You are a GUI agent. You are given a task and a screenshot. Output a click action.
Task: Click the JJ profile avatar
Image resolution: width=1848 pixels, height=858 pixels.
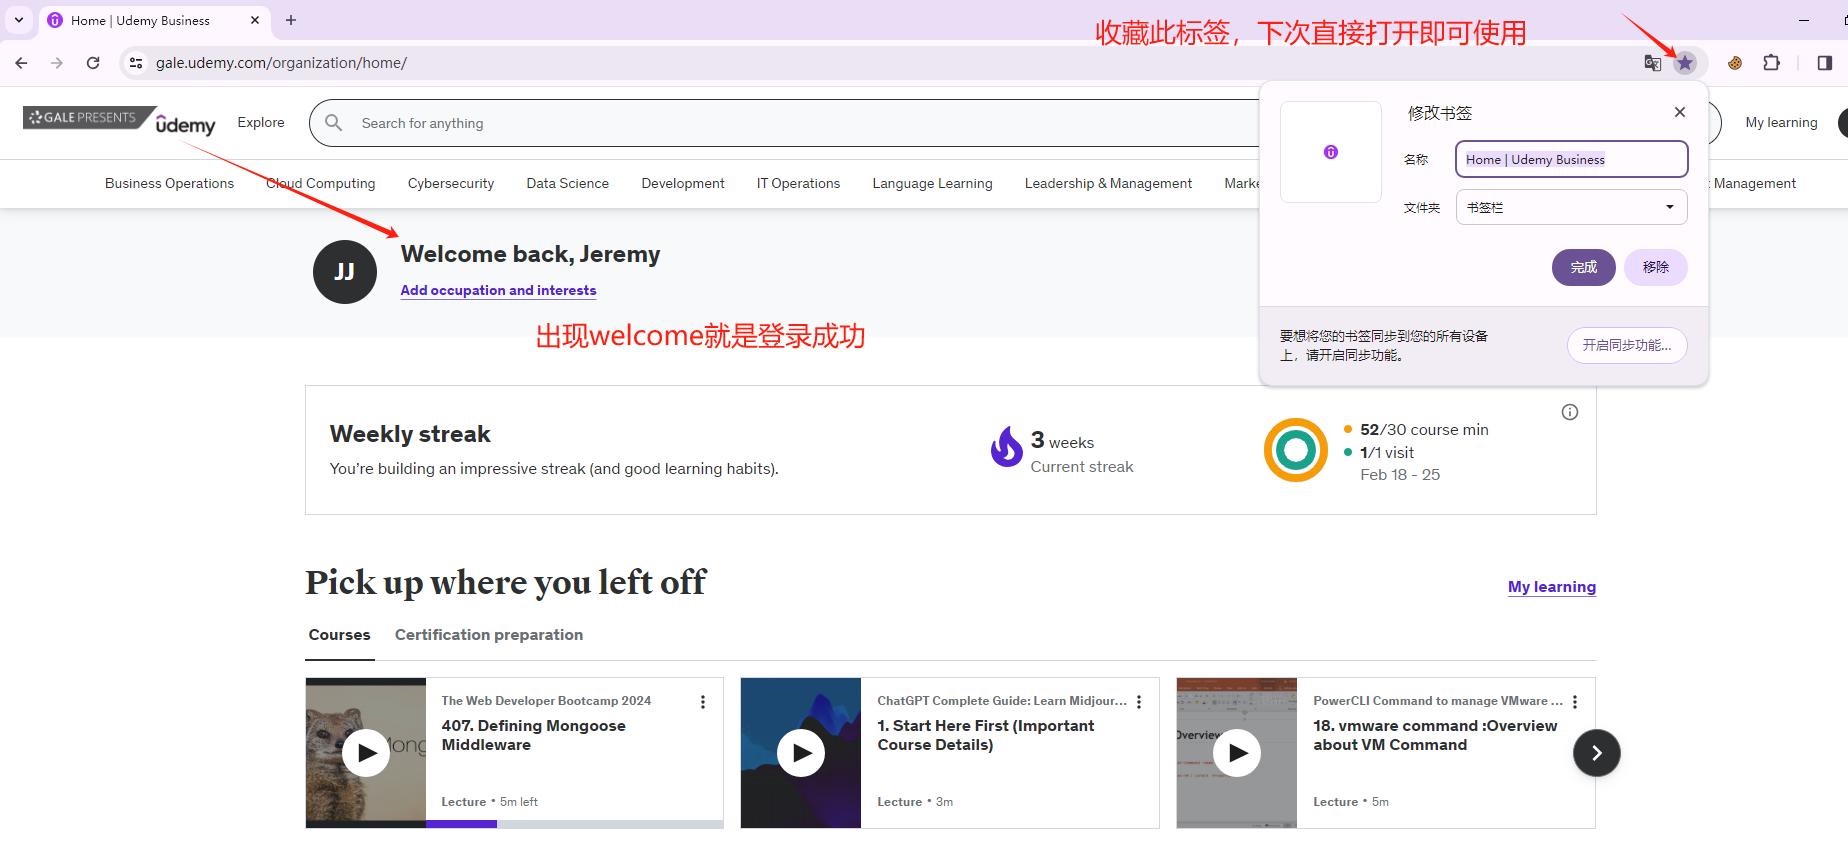pyautogui.click(x=345, y=272)
